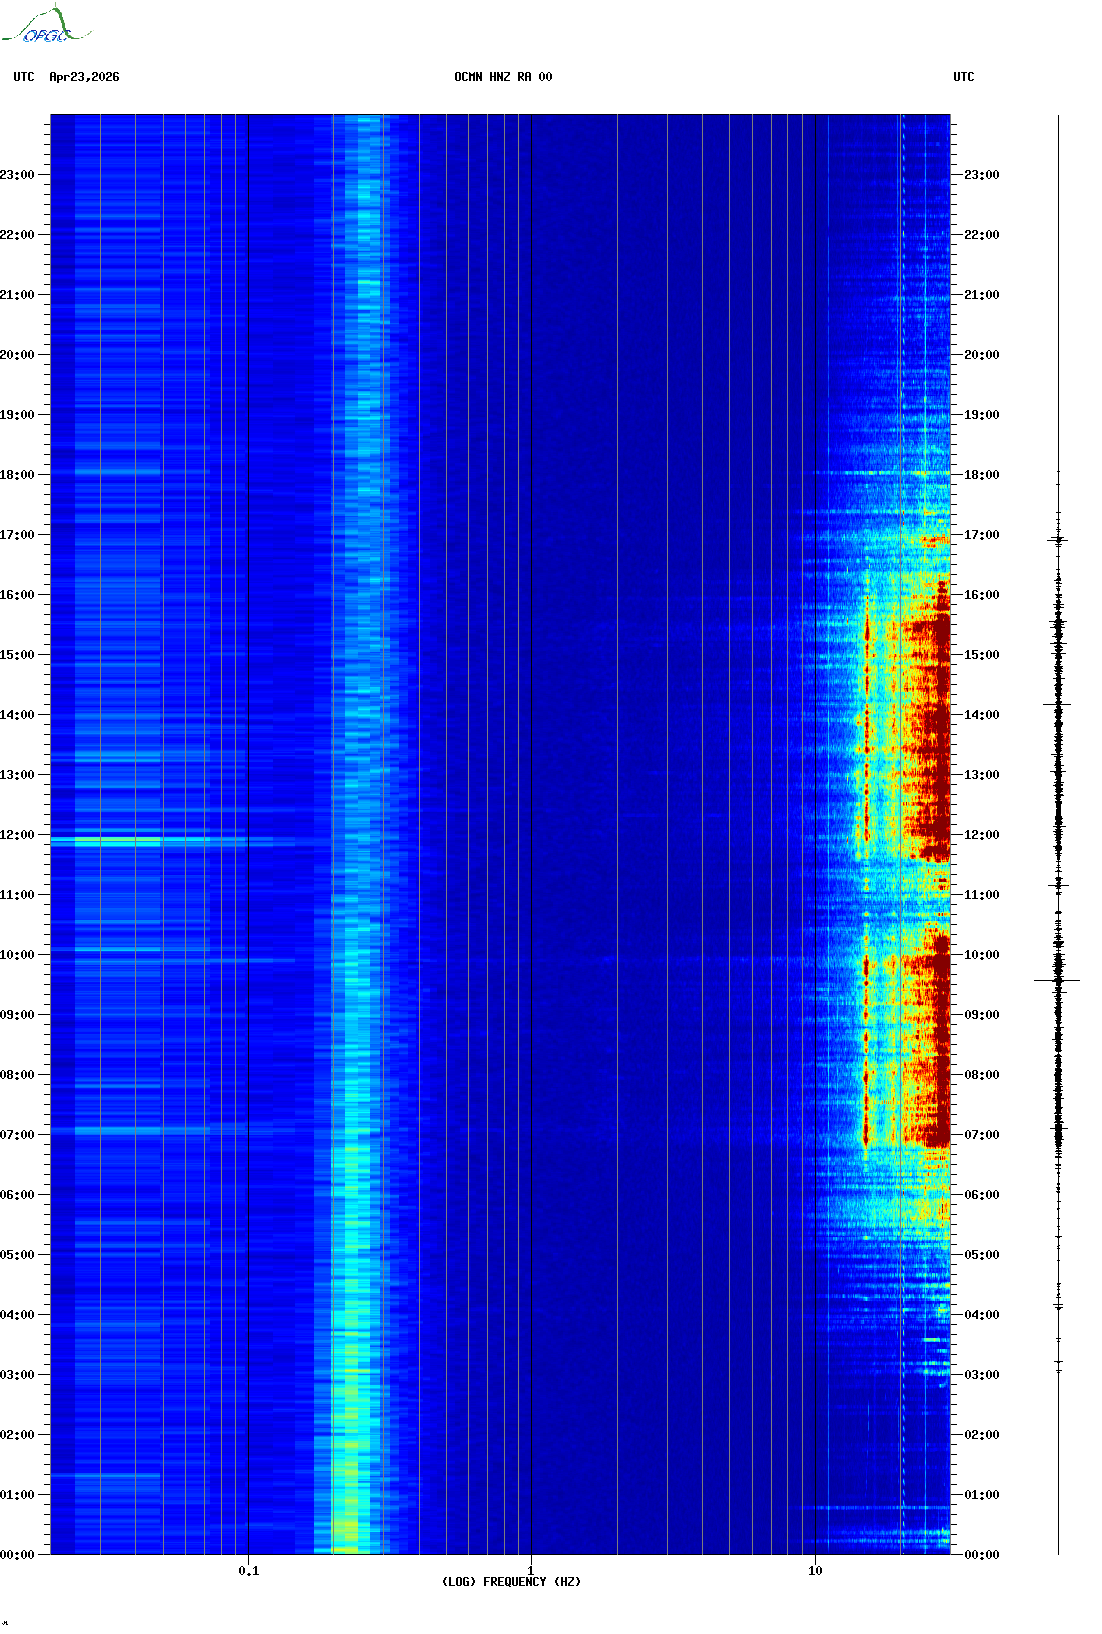
Task: Click the dark red high-frequency patch near 14:00
Action: click(x=930, y=715)
